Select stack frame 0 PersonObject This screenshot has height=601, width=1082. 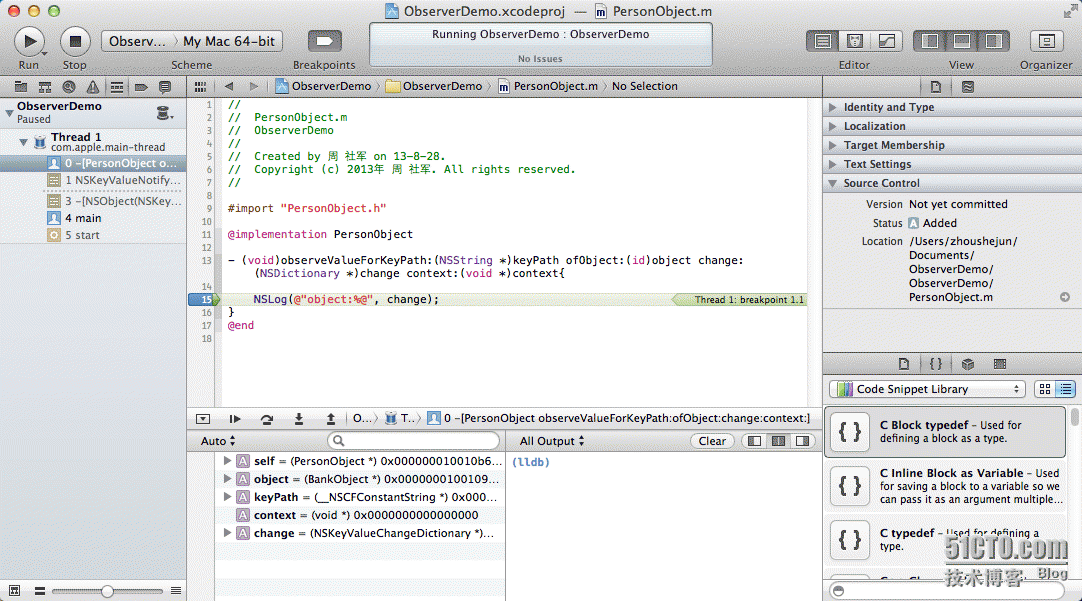[x=93, y=164]
